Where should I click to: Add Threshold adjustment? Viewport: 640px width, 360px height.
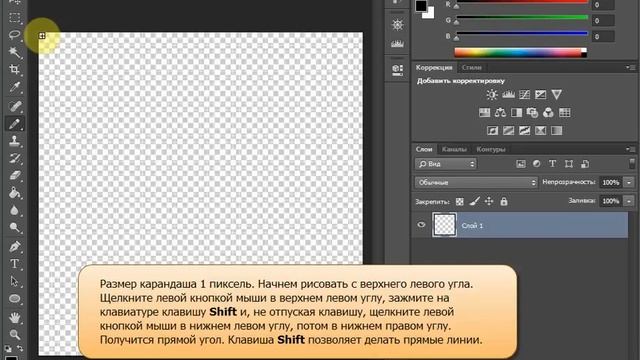tap(524, 131)
